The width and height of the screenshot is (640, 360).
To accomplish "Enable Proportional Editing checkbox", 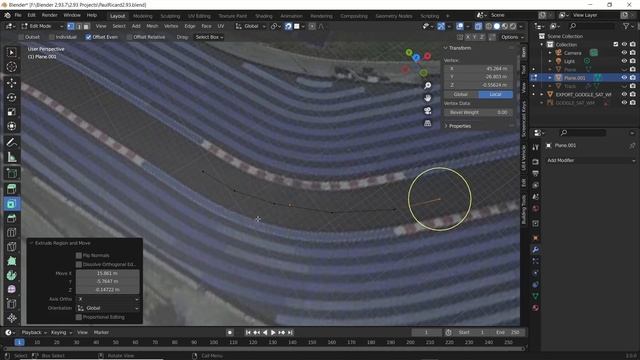I will tap(79, 317).
